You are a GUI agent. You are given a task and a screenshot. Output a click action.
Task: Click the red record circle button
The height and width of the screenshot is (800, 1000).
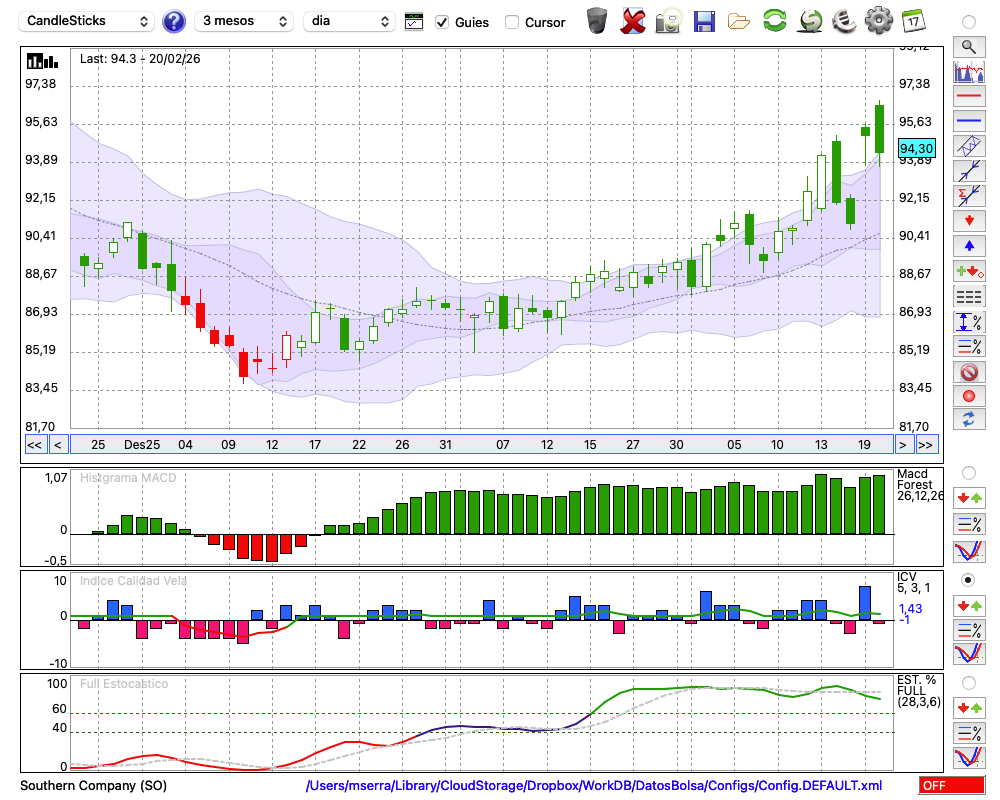coord(969,396)
